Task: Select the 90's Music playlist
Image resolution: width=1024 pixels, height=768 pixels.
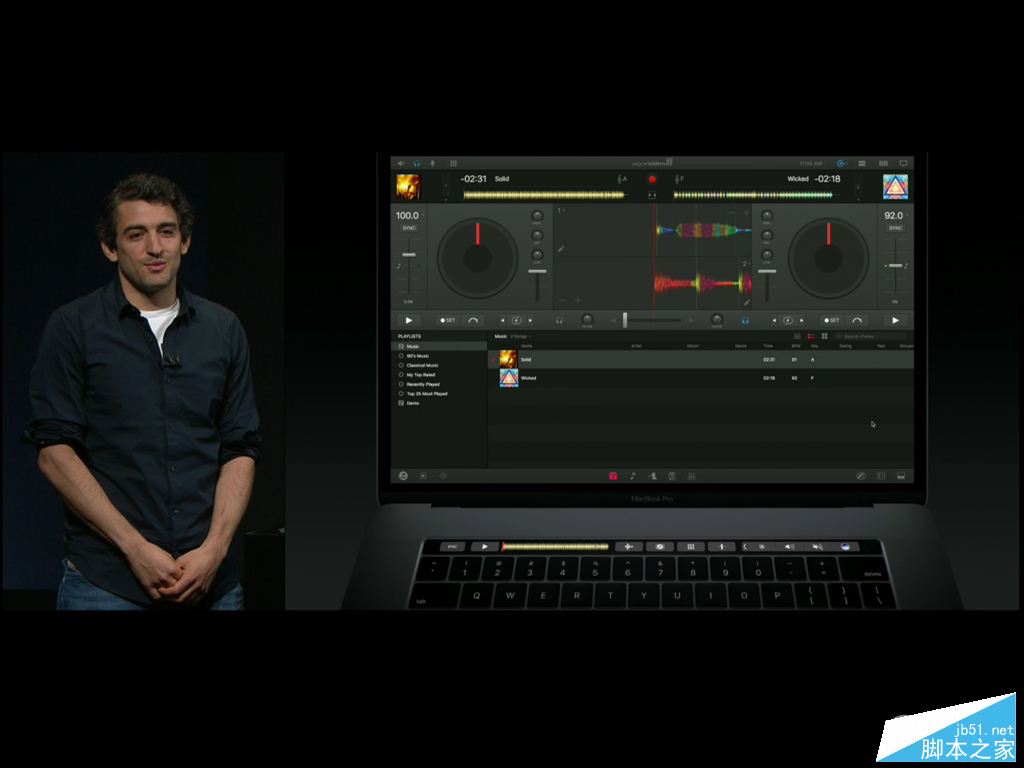Action: [439, 356]
